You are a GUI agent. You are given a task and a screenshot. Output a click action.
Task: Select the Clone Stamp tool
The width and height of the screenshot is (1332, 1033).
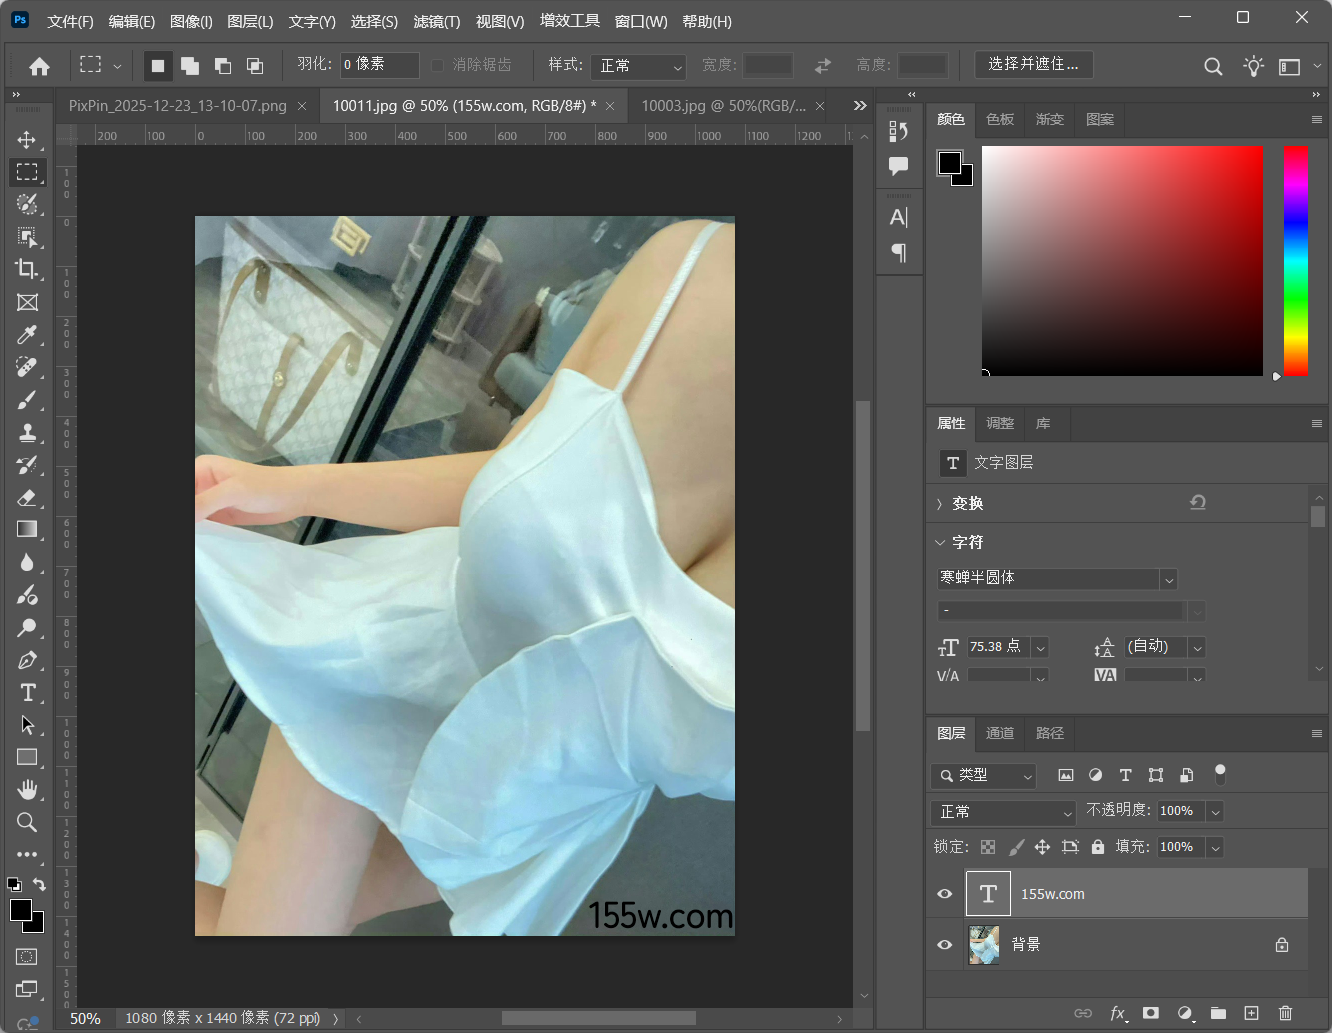pos(27,432)
